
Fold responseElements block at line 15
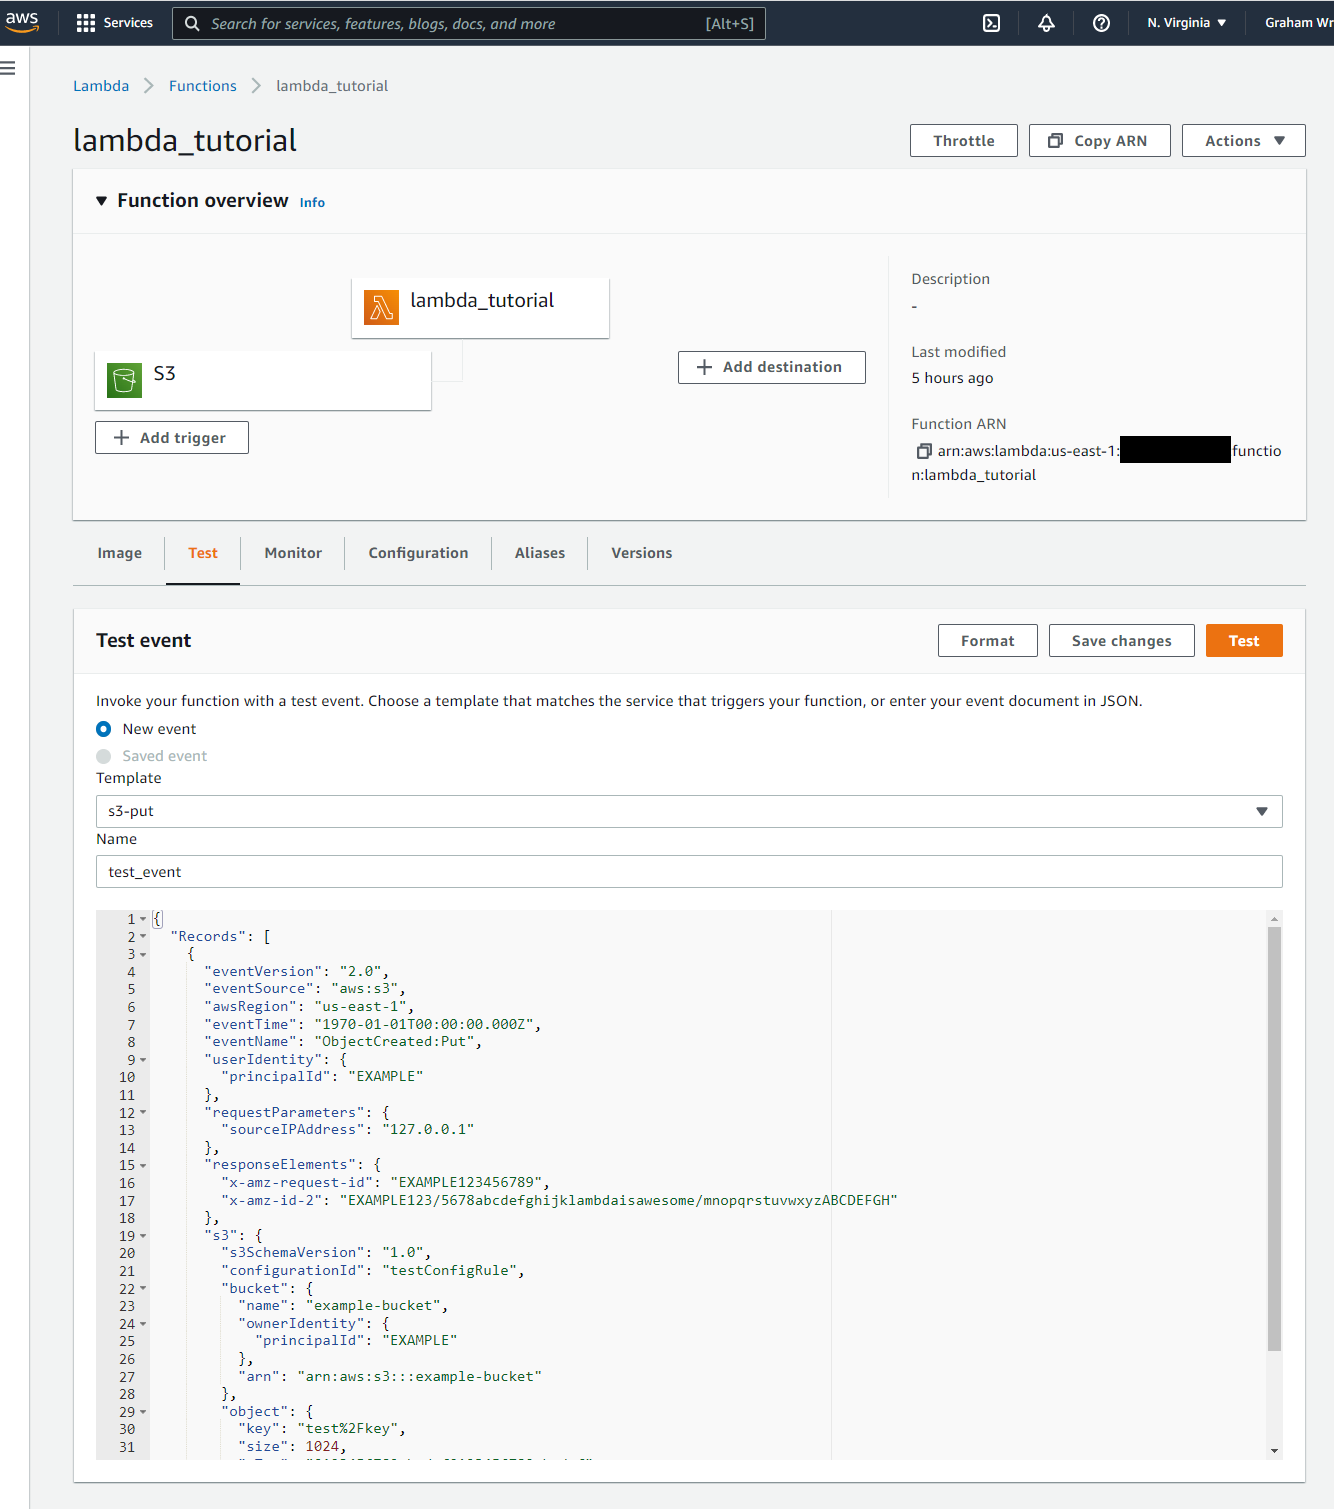(143, 1166)
